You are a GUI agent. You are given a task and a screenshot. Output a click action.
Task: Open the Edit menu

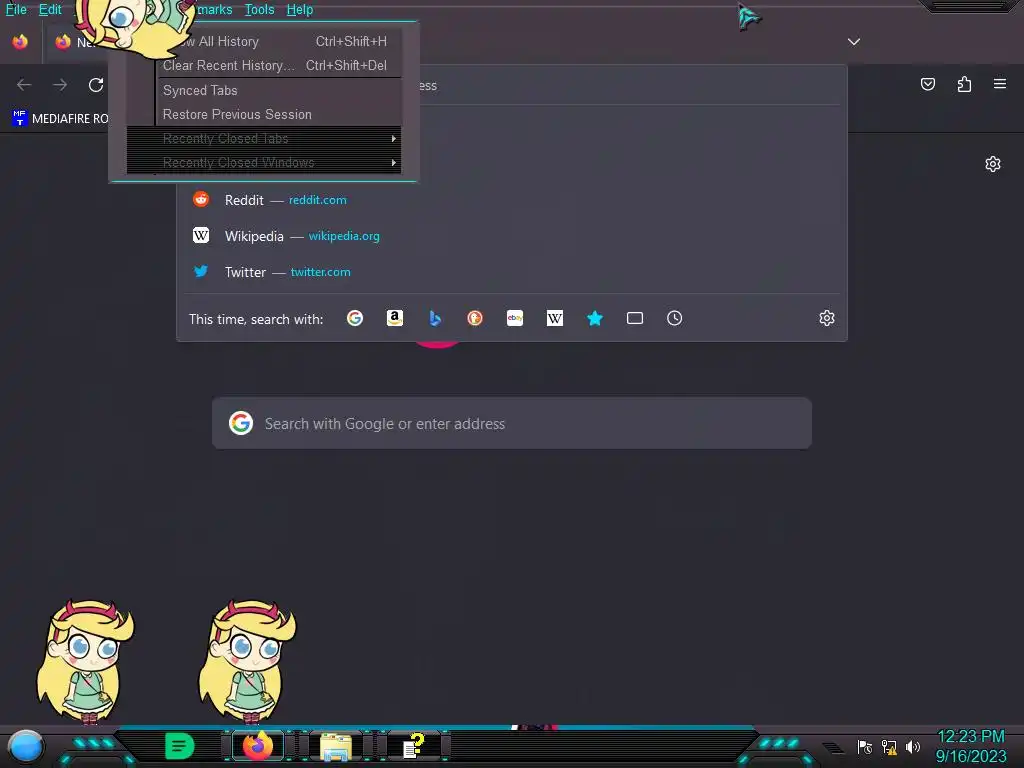[x=50, y=10]
